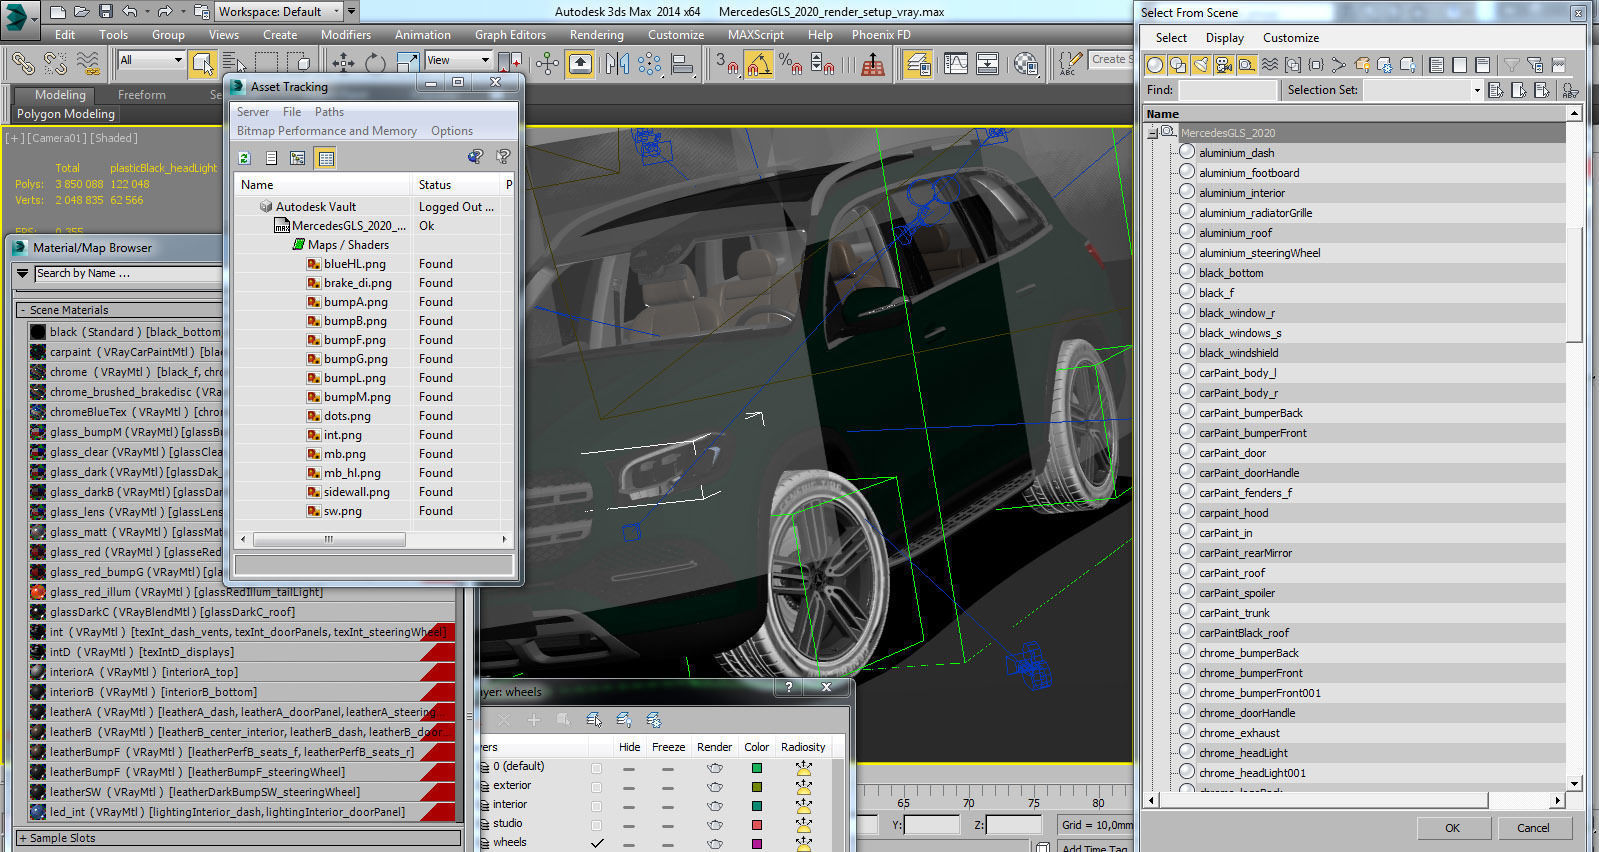Toggle Display Geometry in Select From Scene
This screenshot has height=852, width=1599.
1155,65
